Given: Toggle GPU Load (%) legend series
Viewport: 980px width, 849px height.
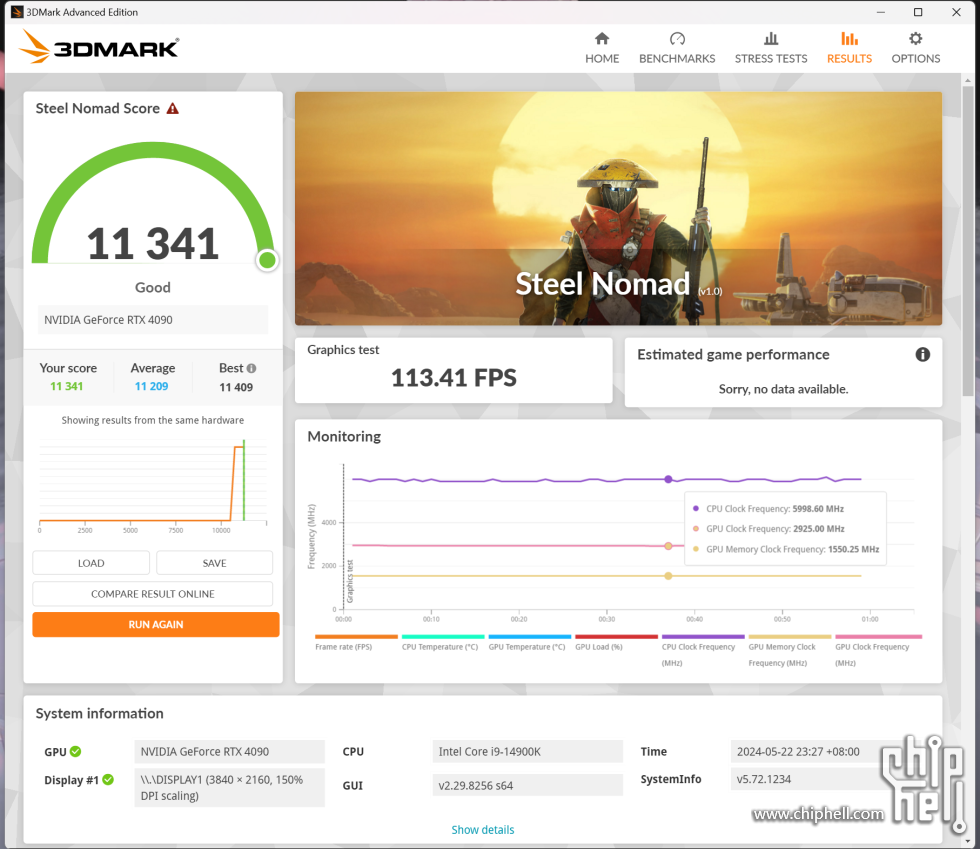Looking at the screenshot, I should click(x=616, y=643).
